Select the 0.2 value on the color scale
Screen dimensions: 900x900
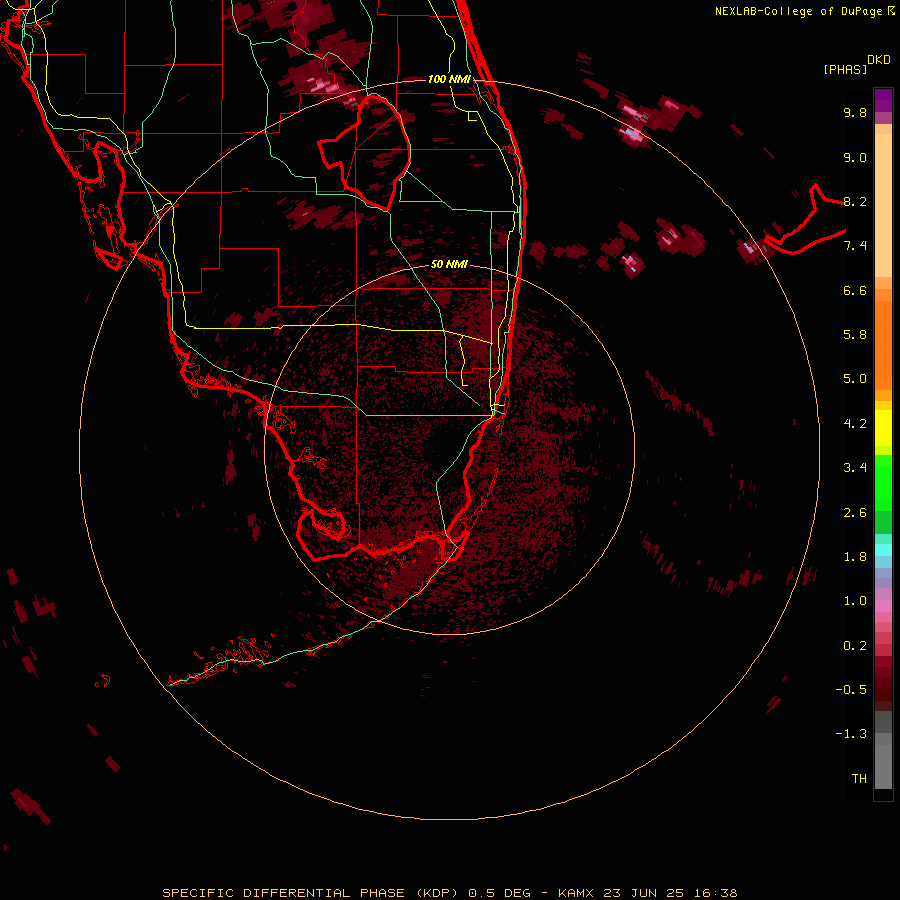[x=855, y=646]
